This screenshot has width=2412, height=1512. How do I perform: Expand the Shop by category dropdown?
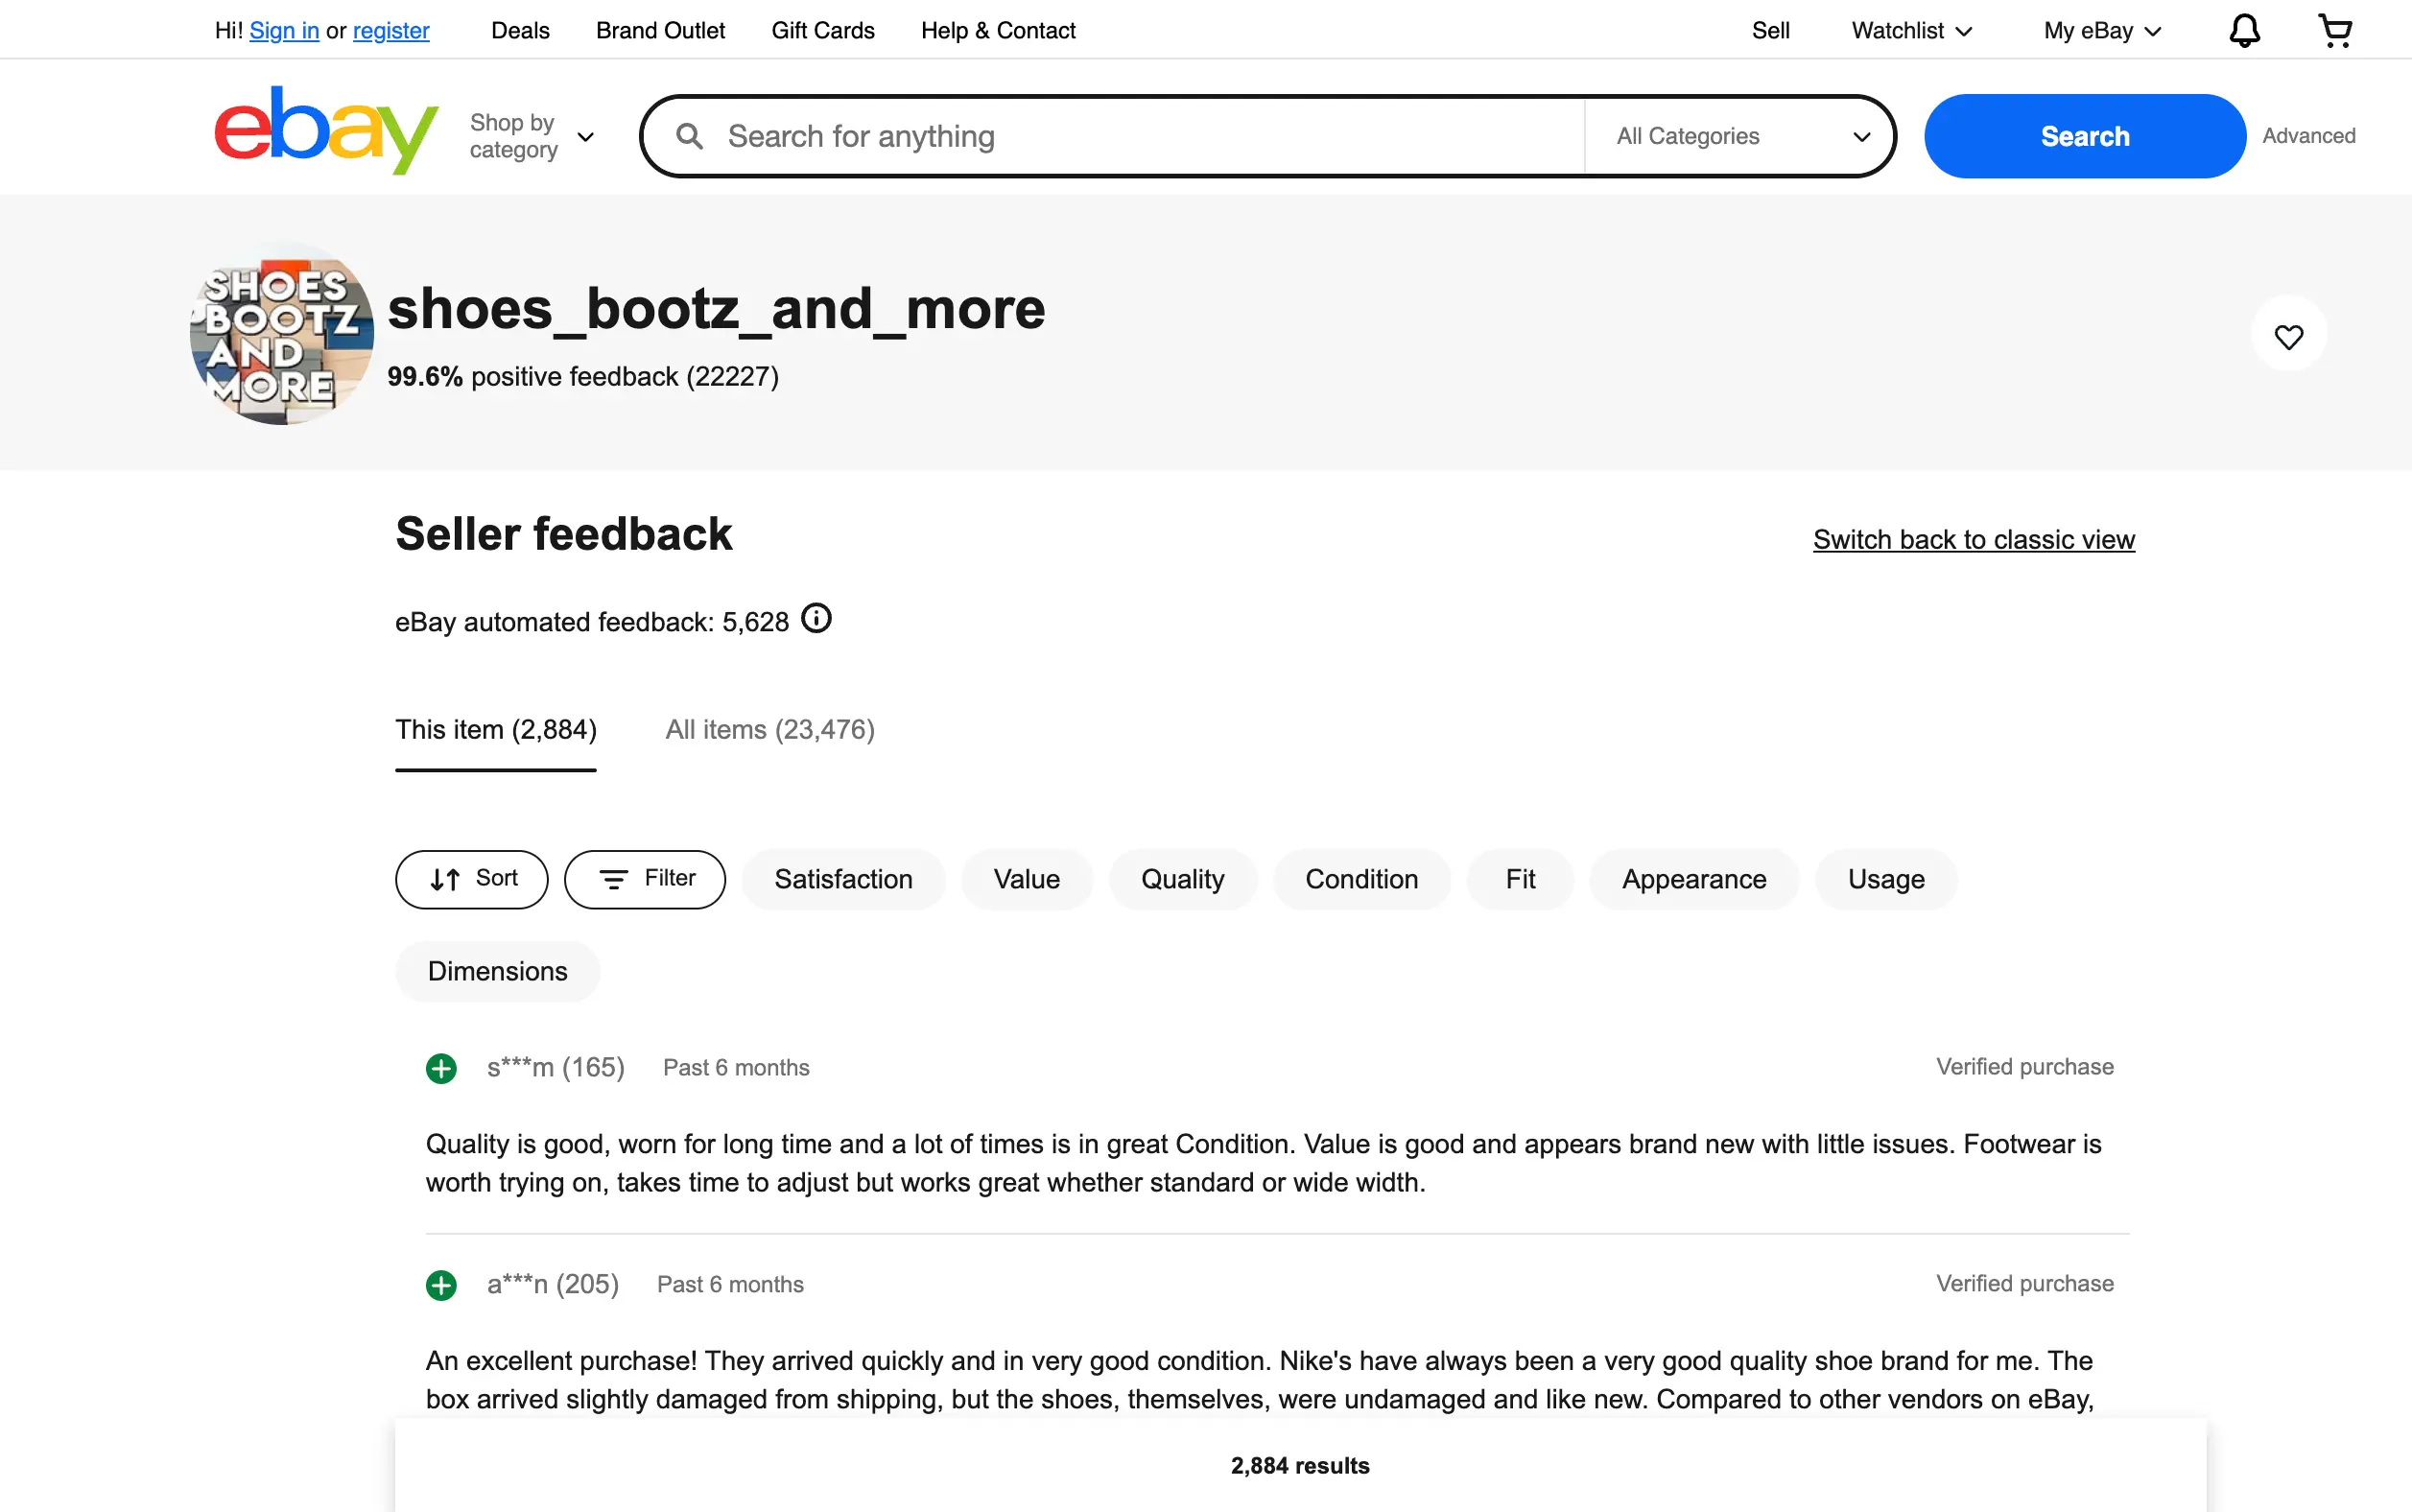(x=532, y=136)
